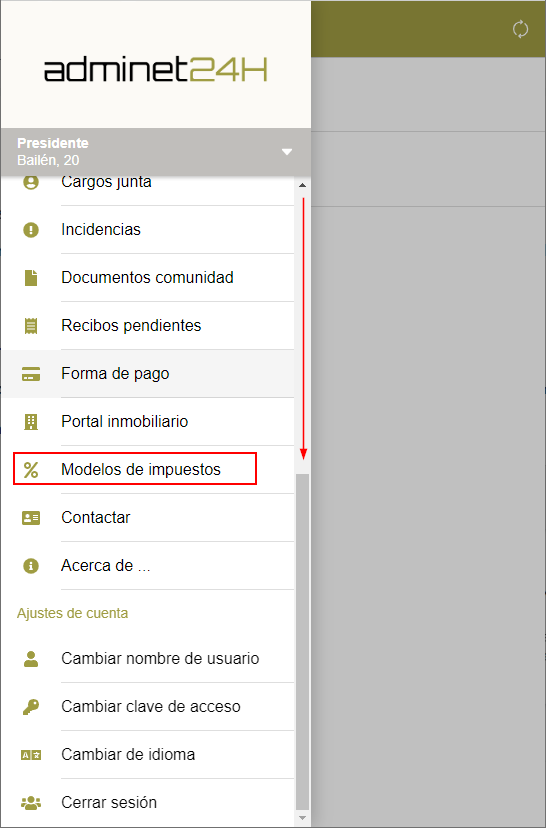Click the percent icon for Modelos de impuestos

coord(31,469)
